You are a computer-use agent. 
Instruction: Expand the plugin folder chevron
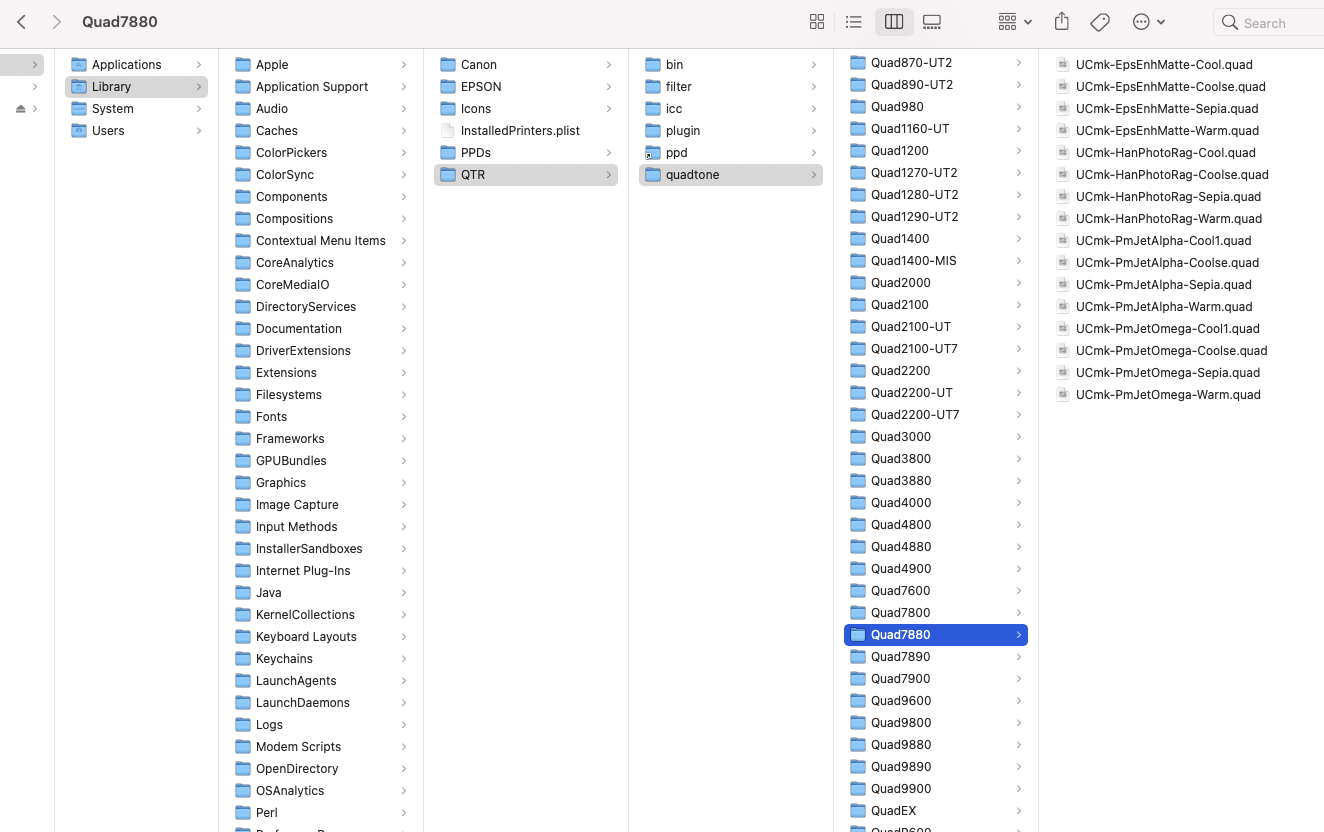pyautogui.click(x=814, y=131)
